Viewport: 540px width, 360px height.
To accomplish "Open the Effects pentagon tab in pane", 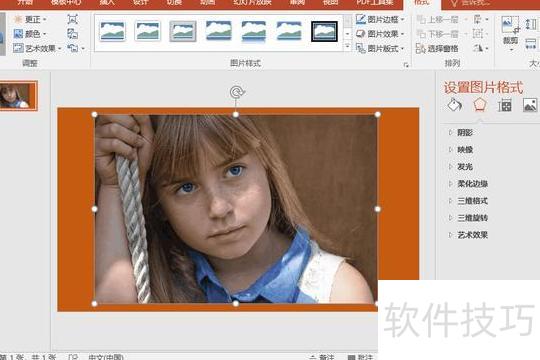I will pos(480,105).
